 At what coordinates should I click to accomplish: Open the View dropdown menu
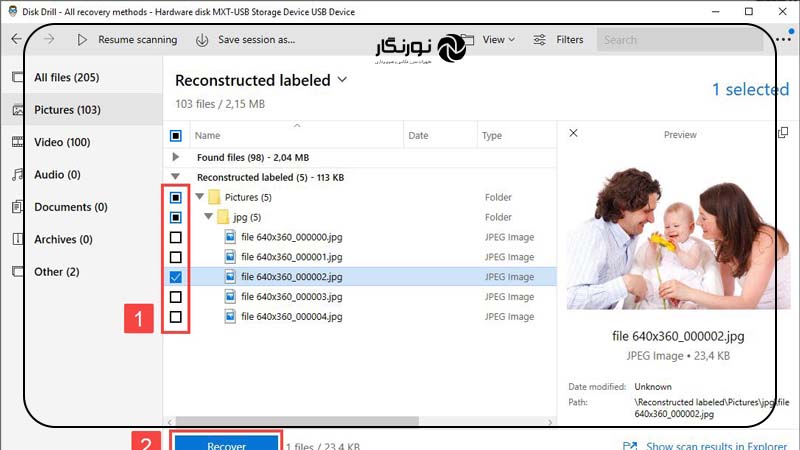coord(498,39)
